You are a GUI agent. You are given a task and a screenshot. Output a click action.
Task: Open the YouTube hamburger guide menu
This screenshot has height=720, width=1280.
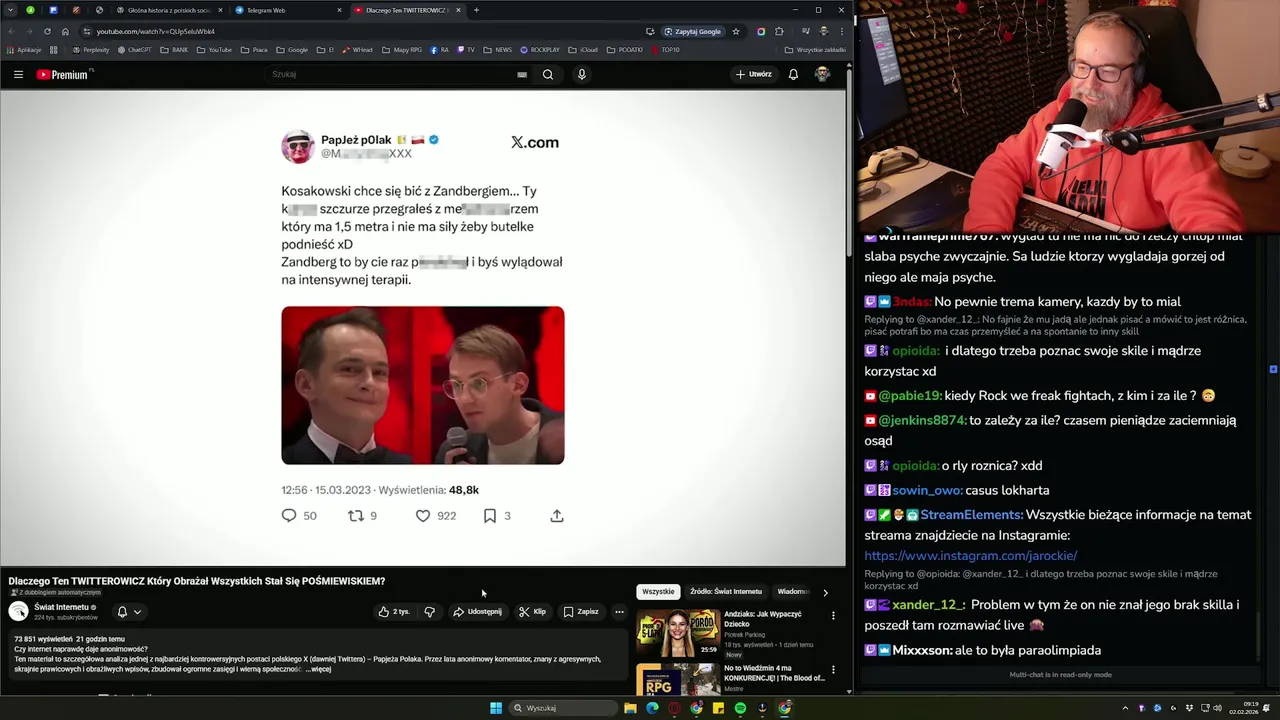[18, 74]
